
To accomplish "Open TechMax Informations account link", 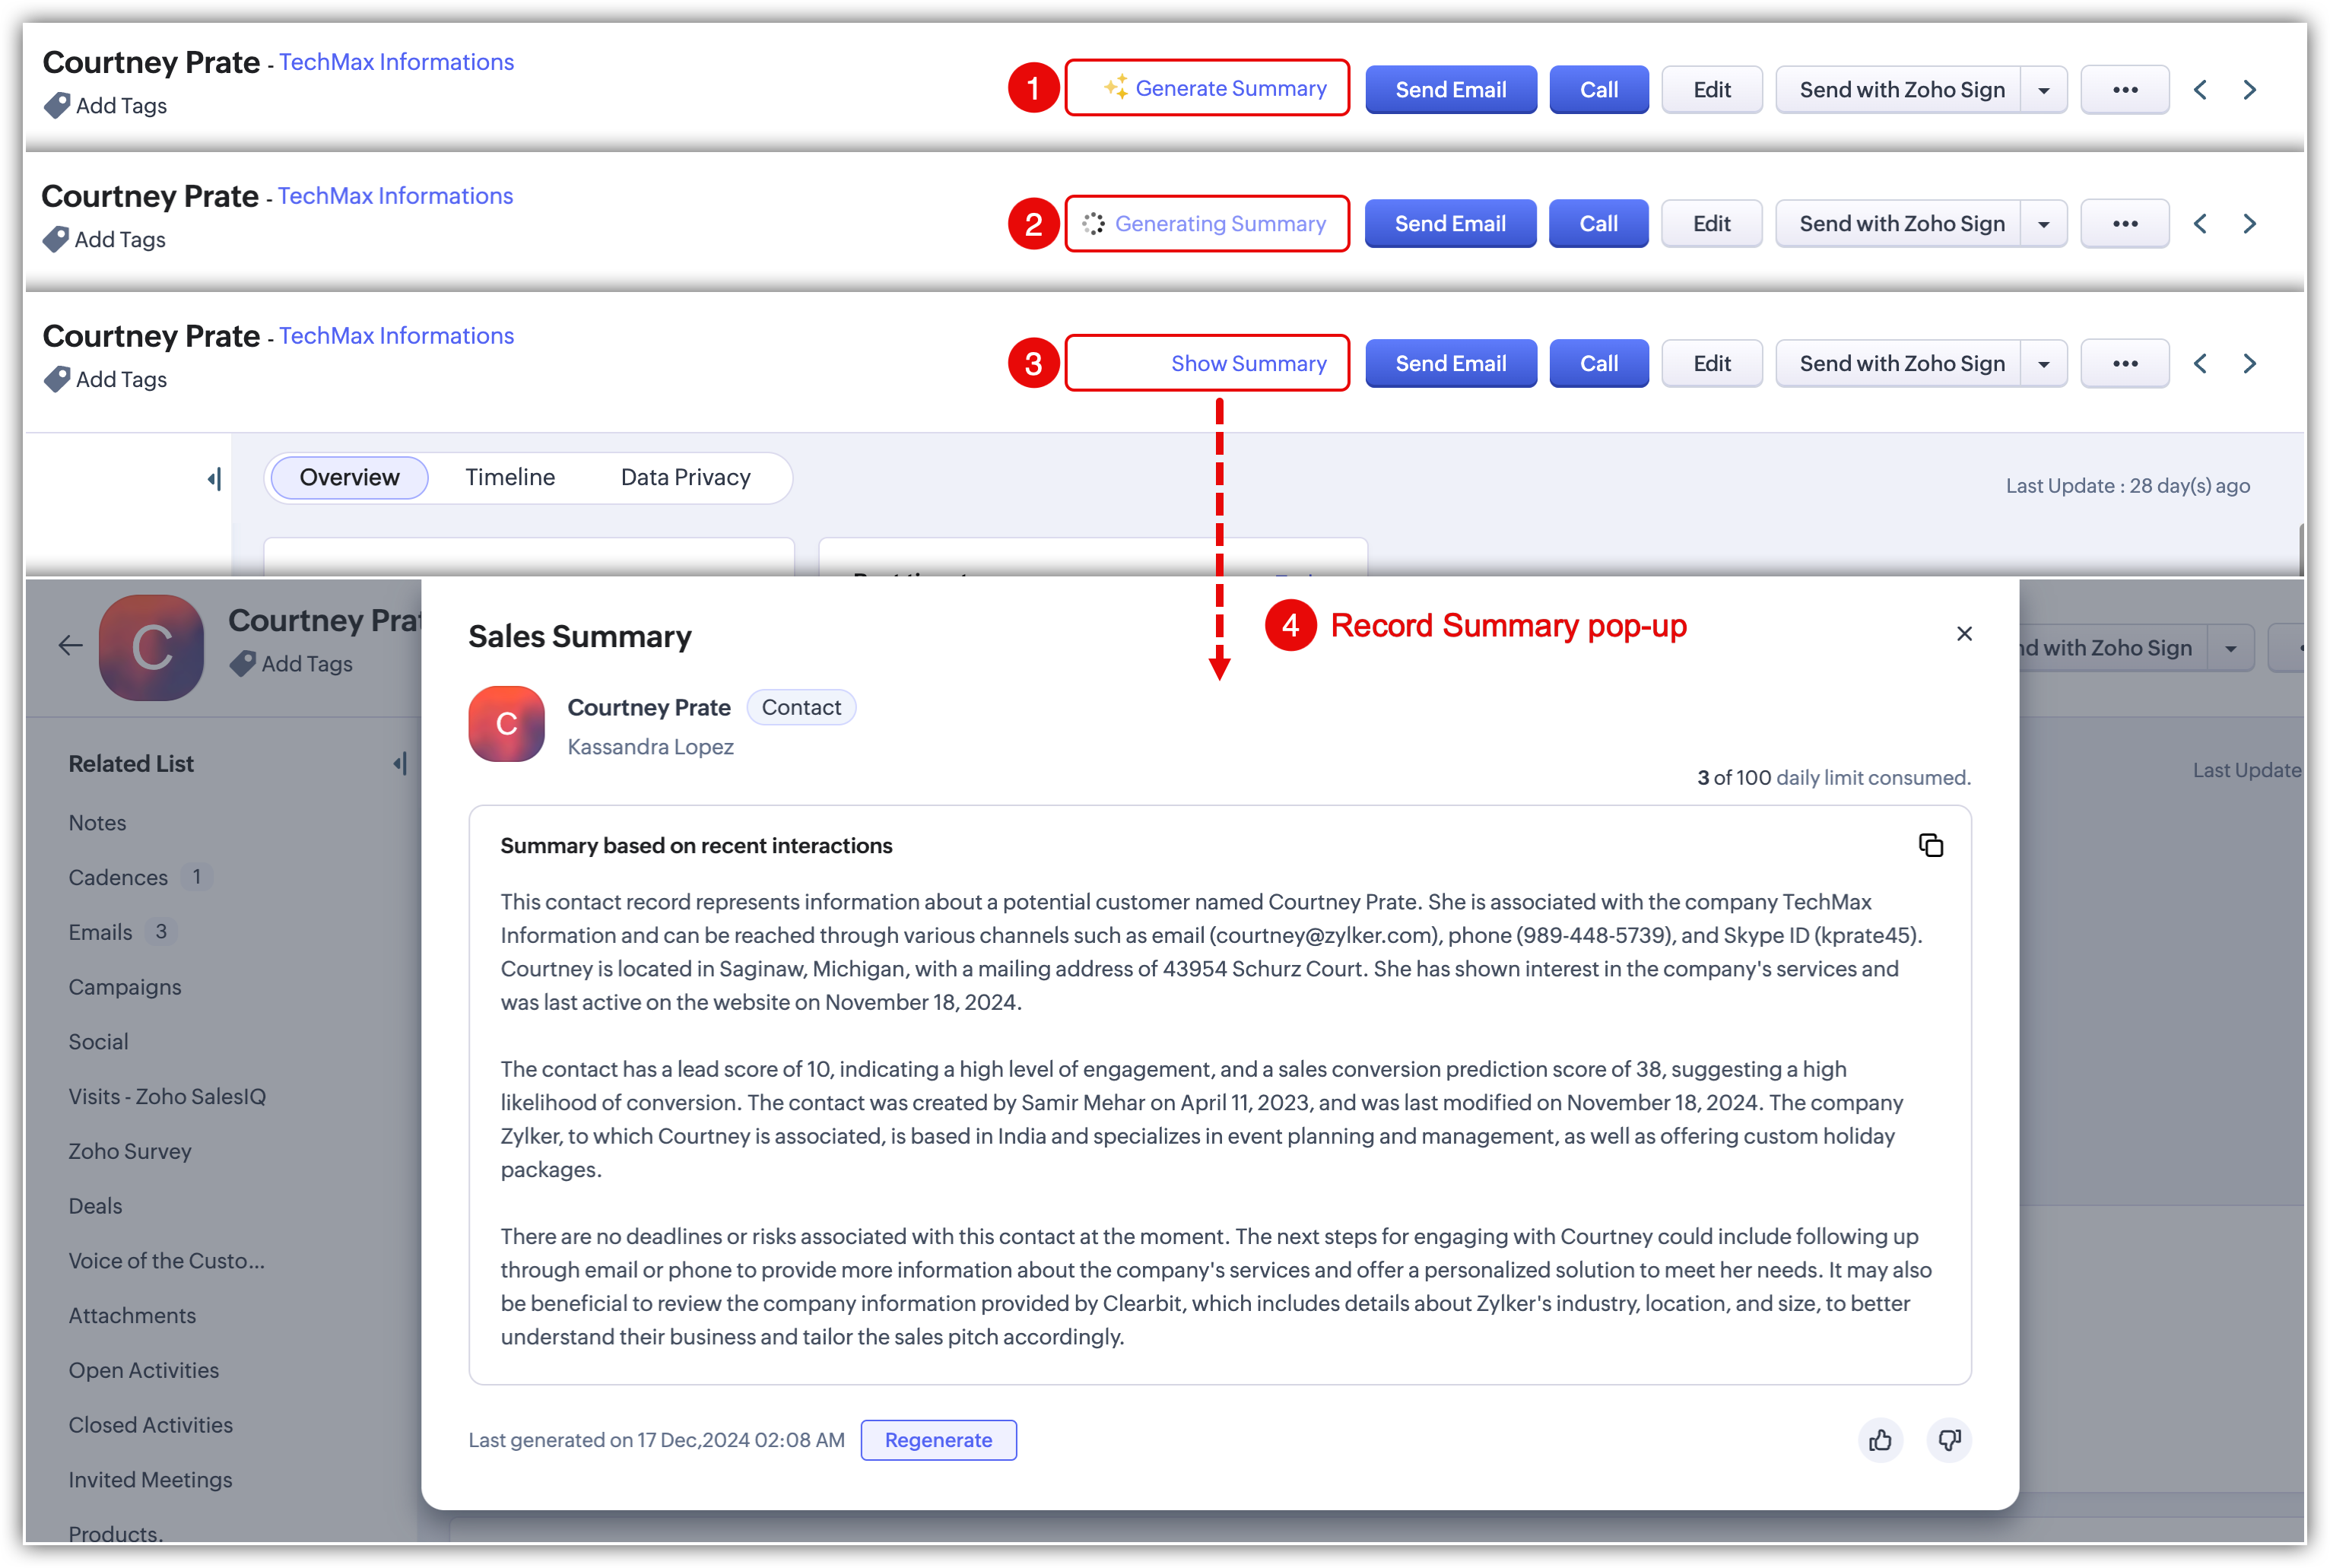I will pyautogui.click(x=396, y=62).
